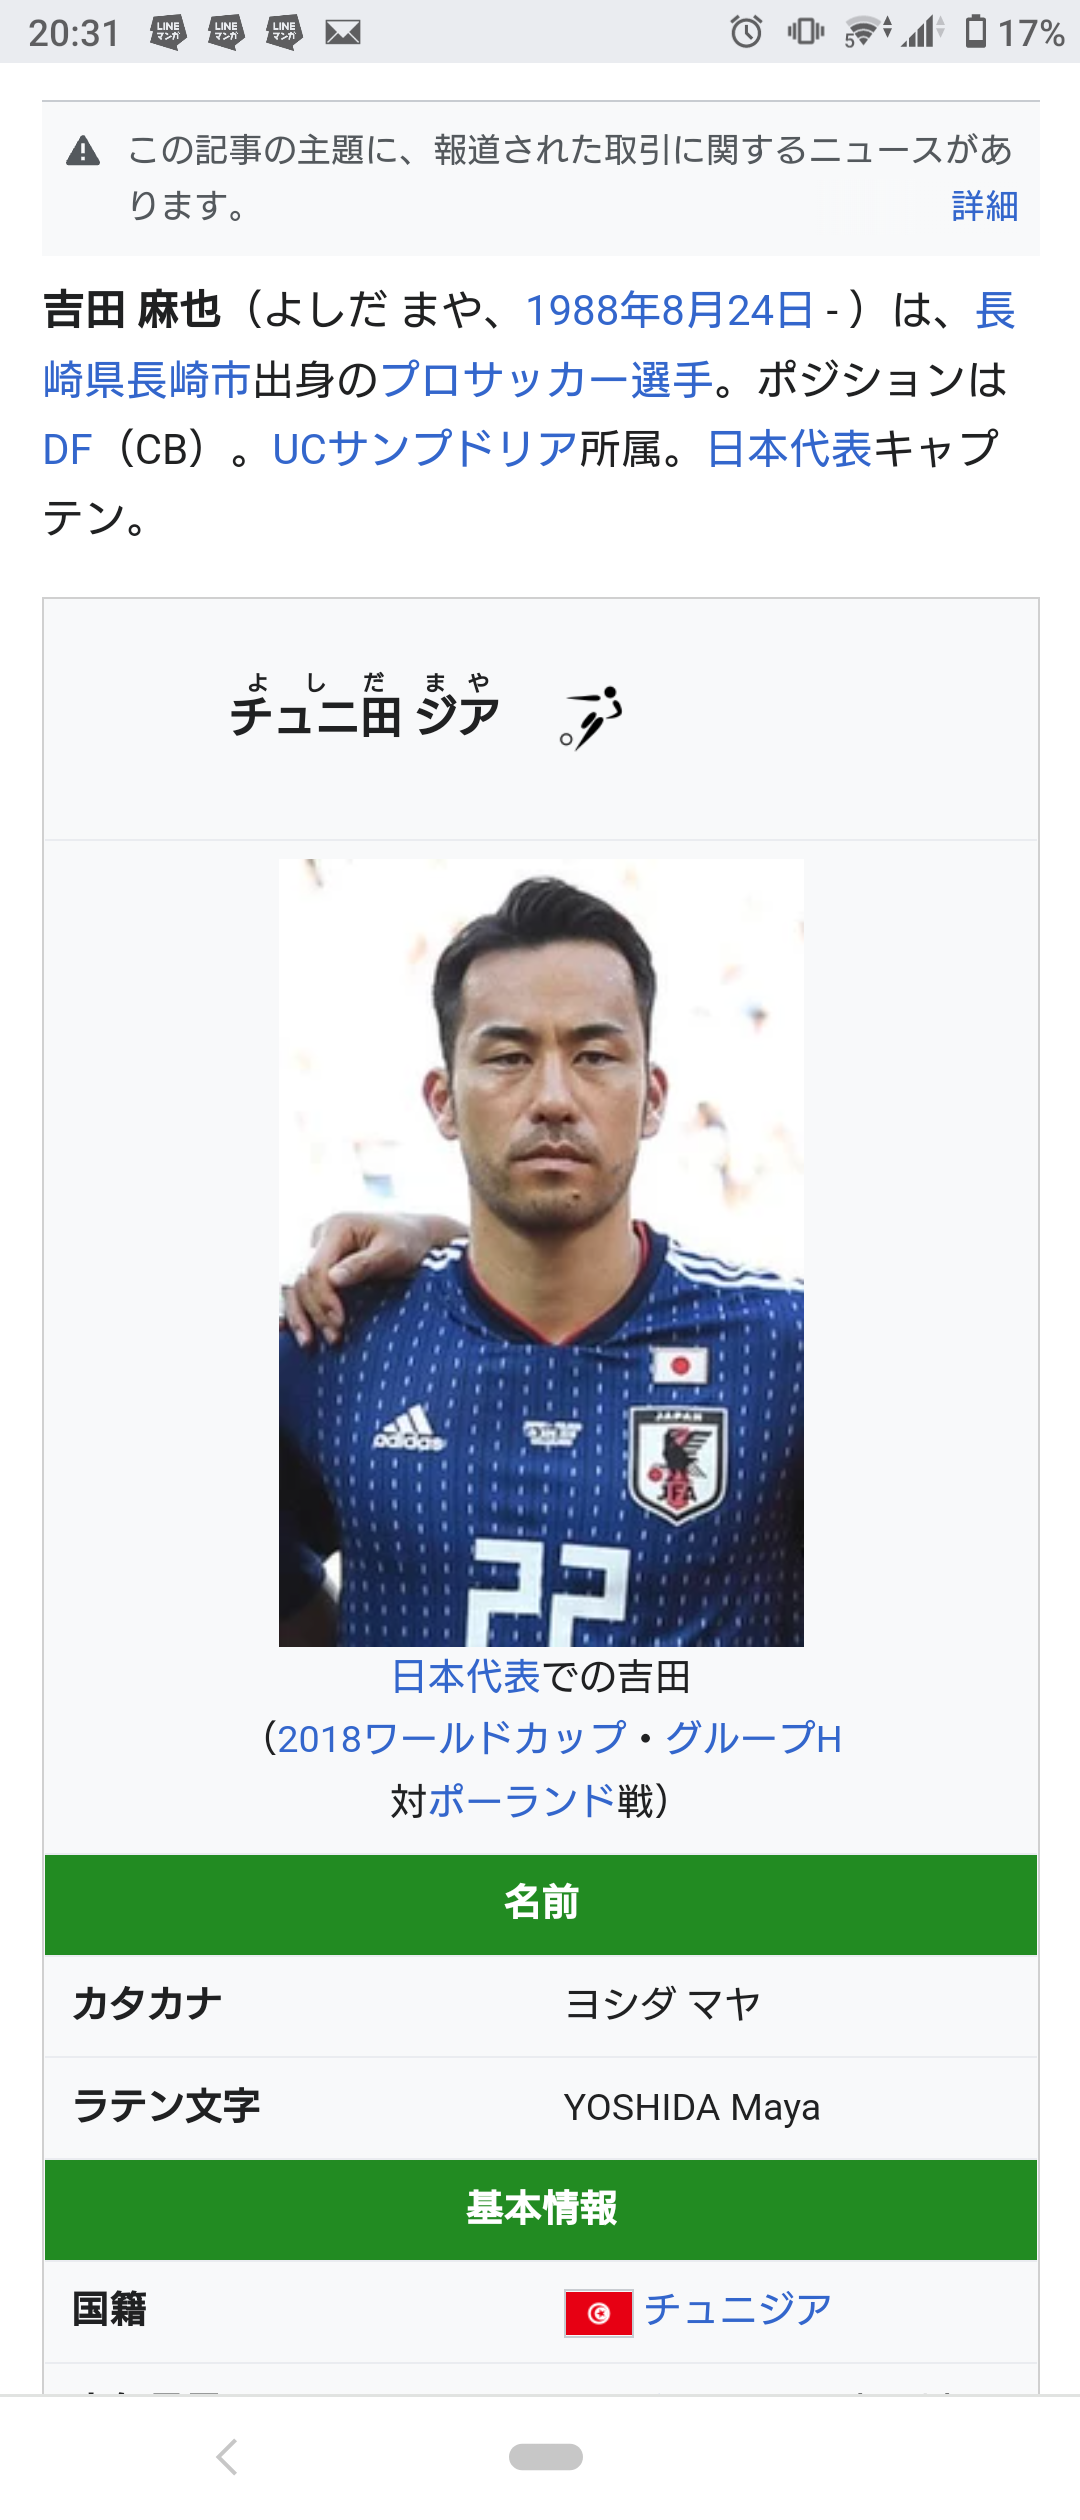Tap the home pill navigation button

[x=545, y=2456]
